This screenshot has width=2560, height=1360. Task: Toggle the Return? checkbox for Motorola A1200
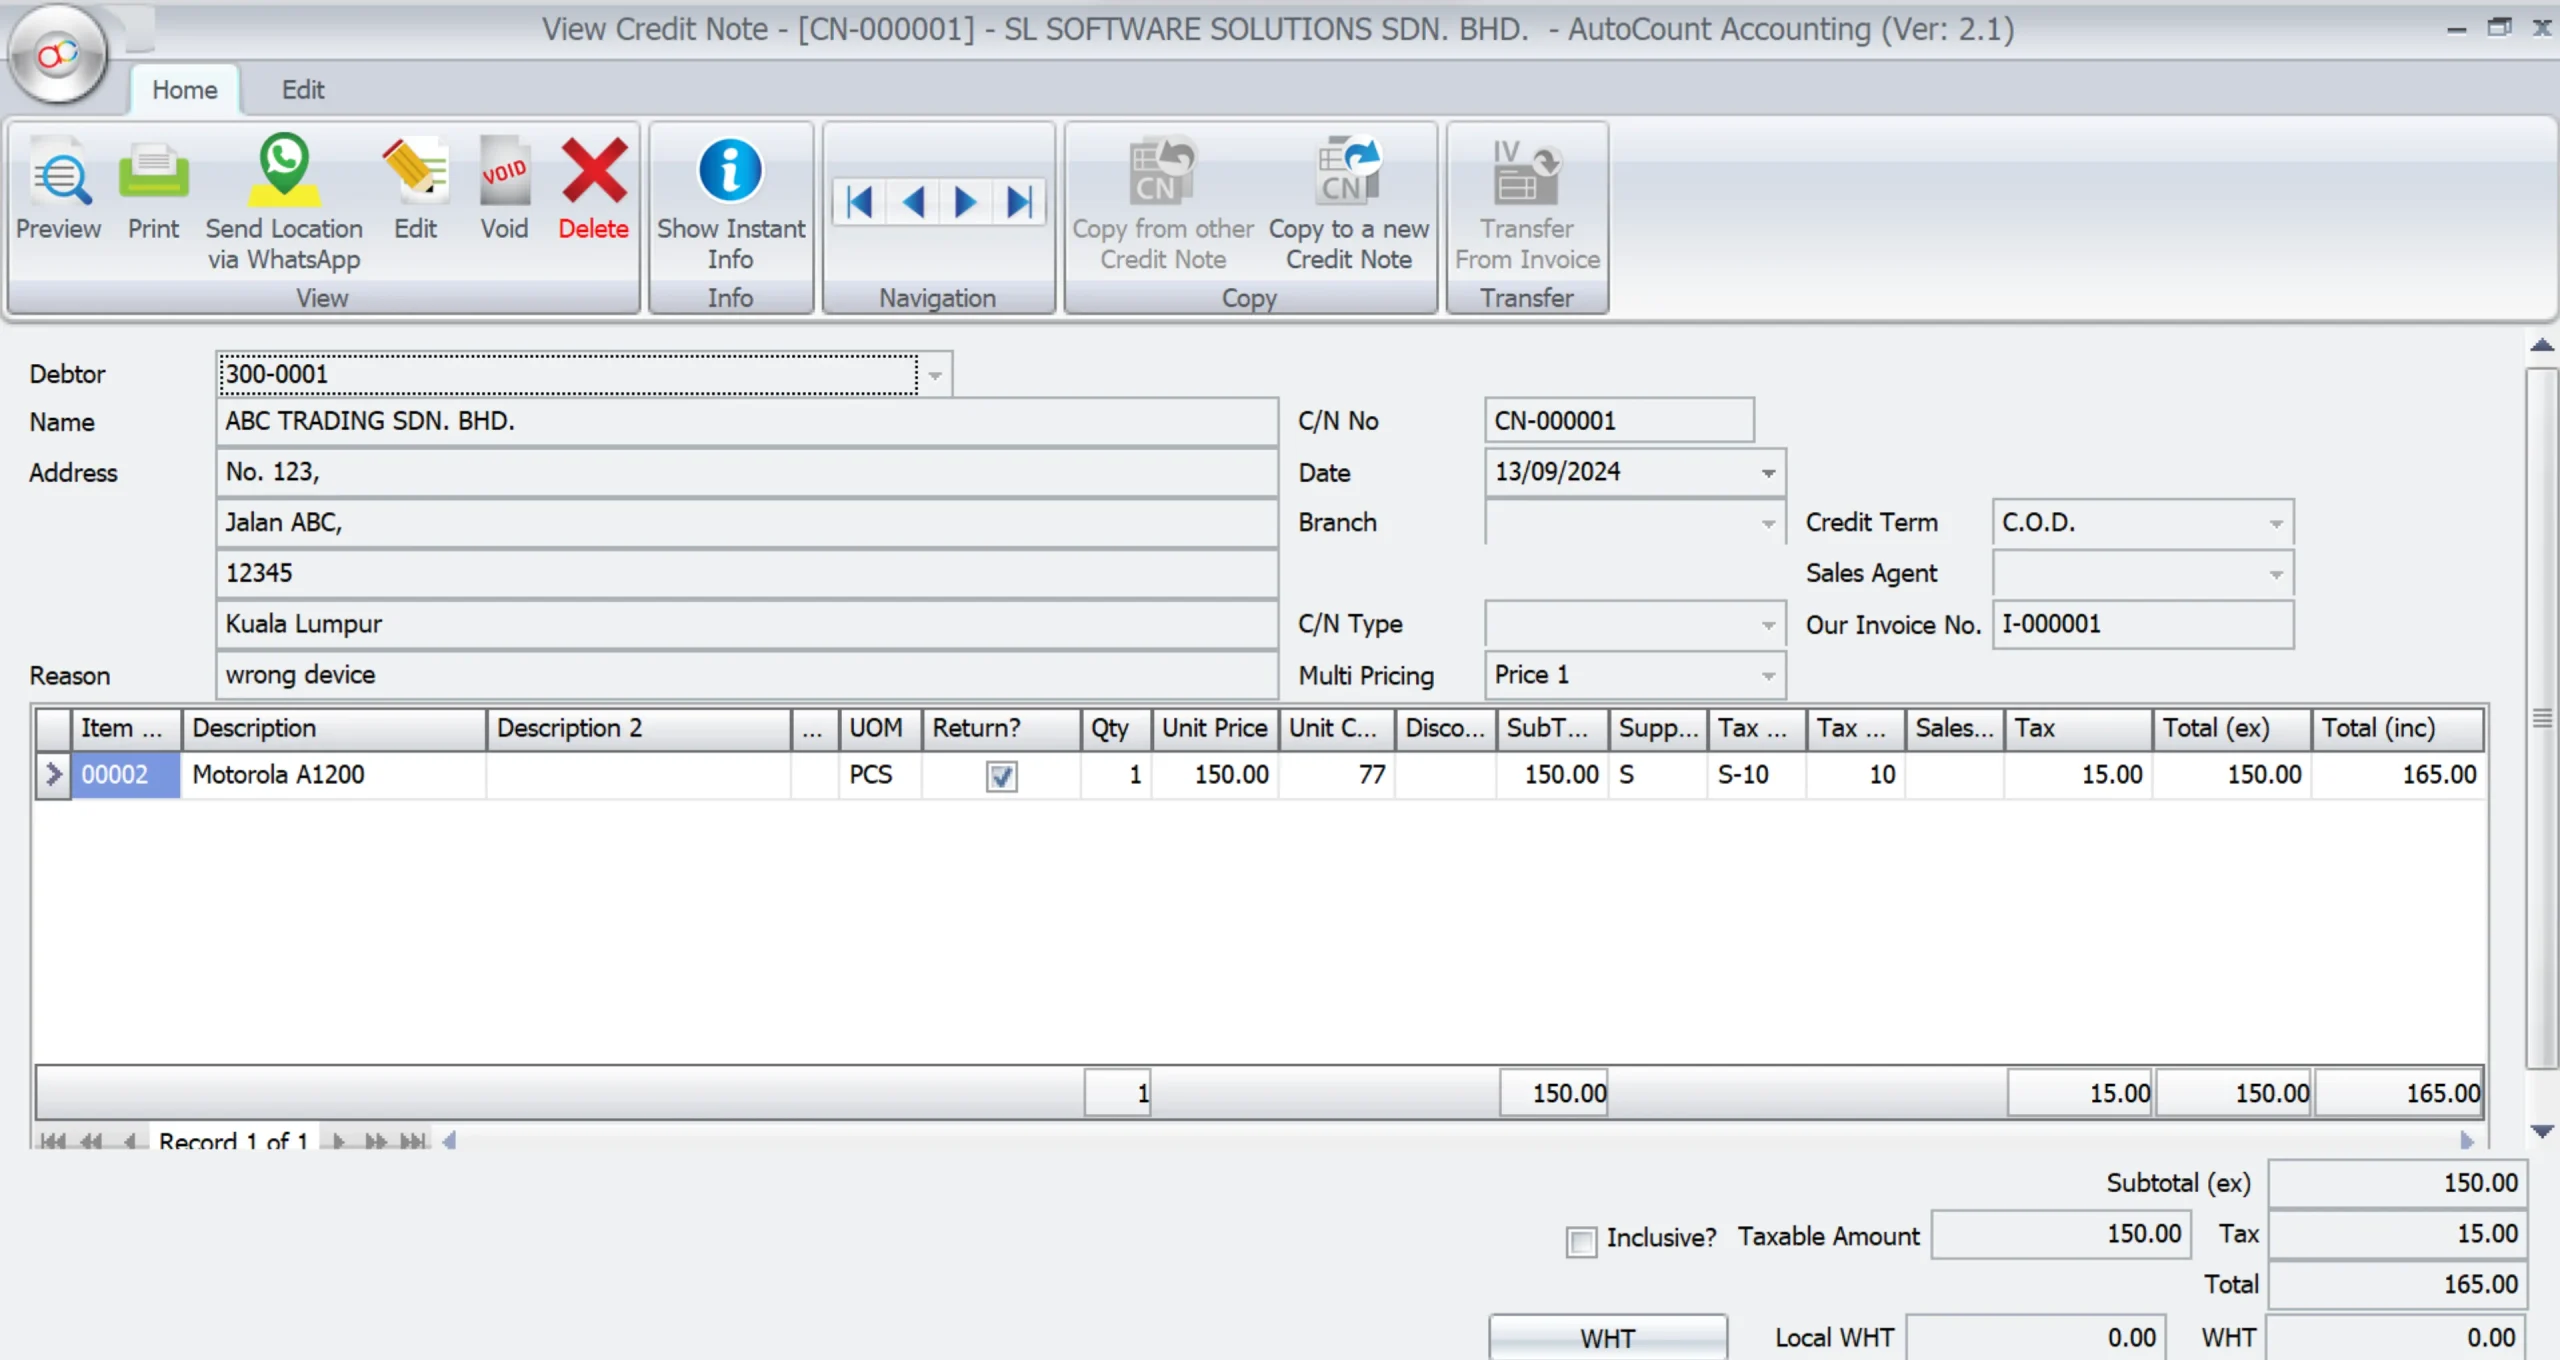[x=1001, y=776]
